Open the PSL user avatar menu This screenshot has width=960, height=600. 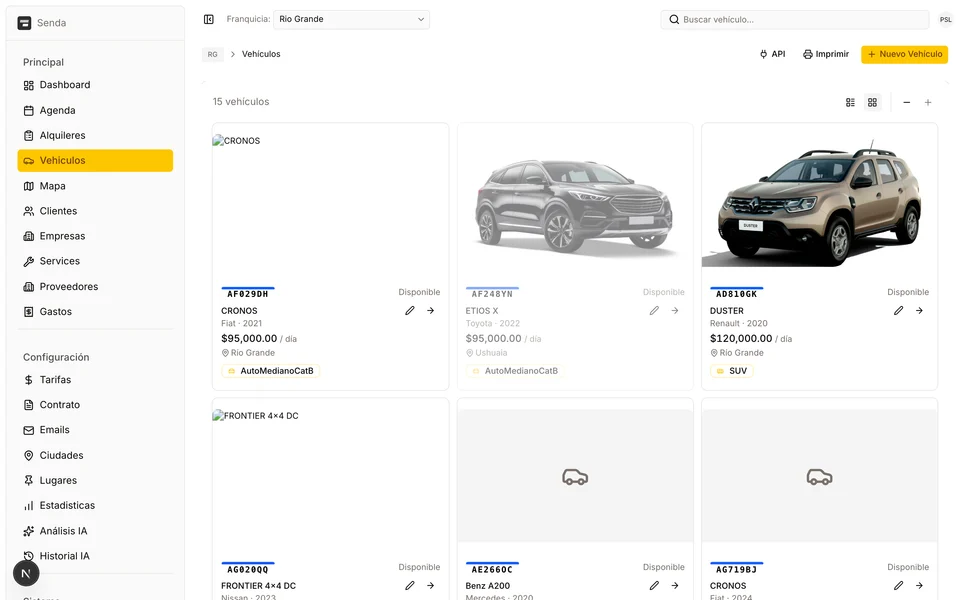pos(945,19)
